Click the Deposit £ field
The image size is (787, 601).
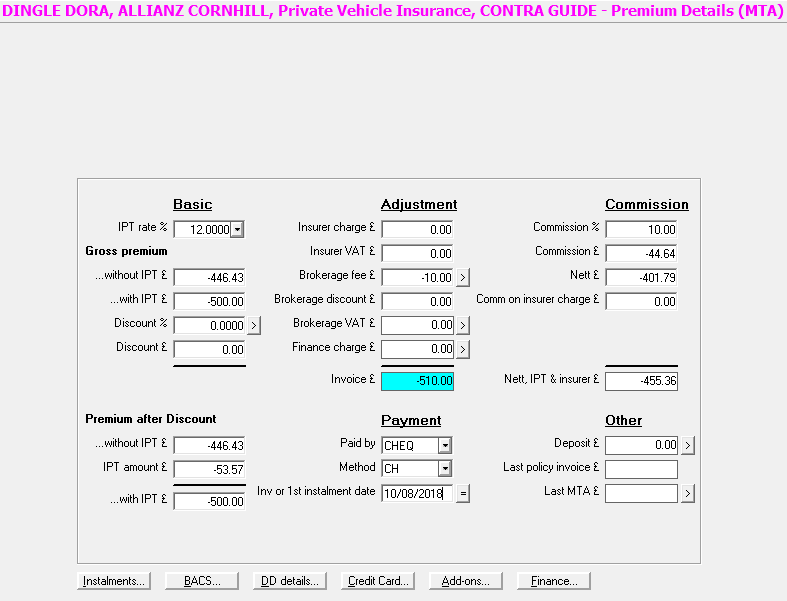pyautogui.click(x=641, y=445)
